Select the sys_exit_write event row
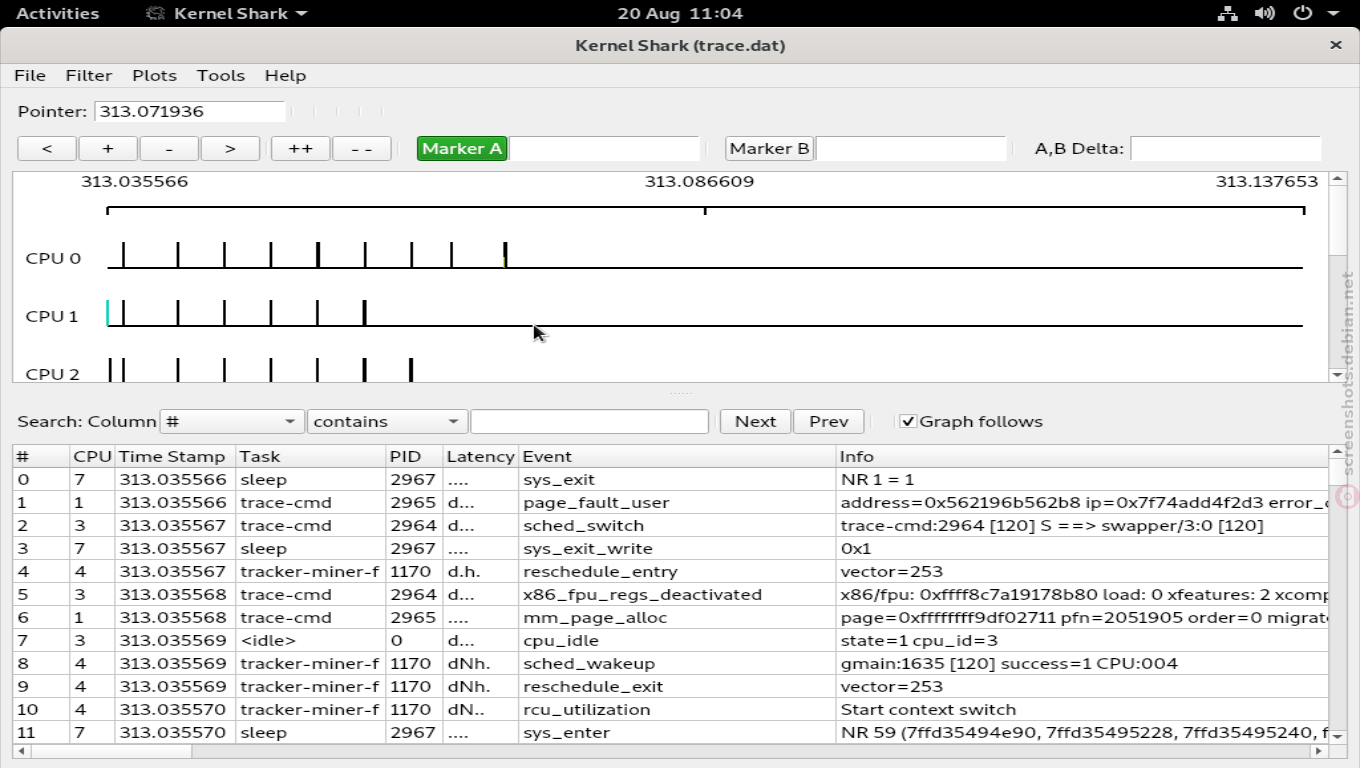Image resolution: width=1360 pixels, height=768 pixels. 670,549
